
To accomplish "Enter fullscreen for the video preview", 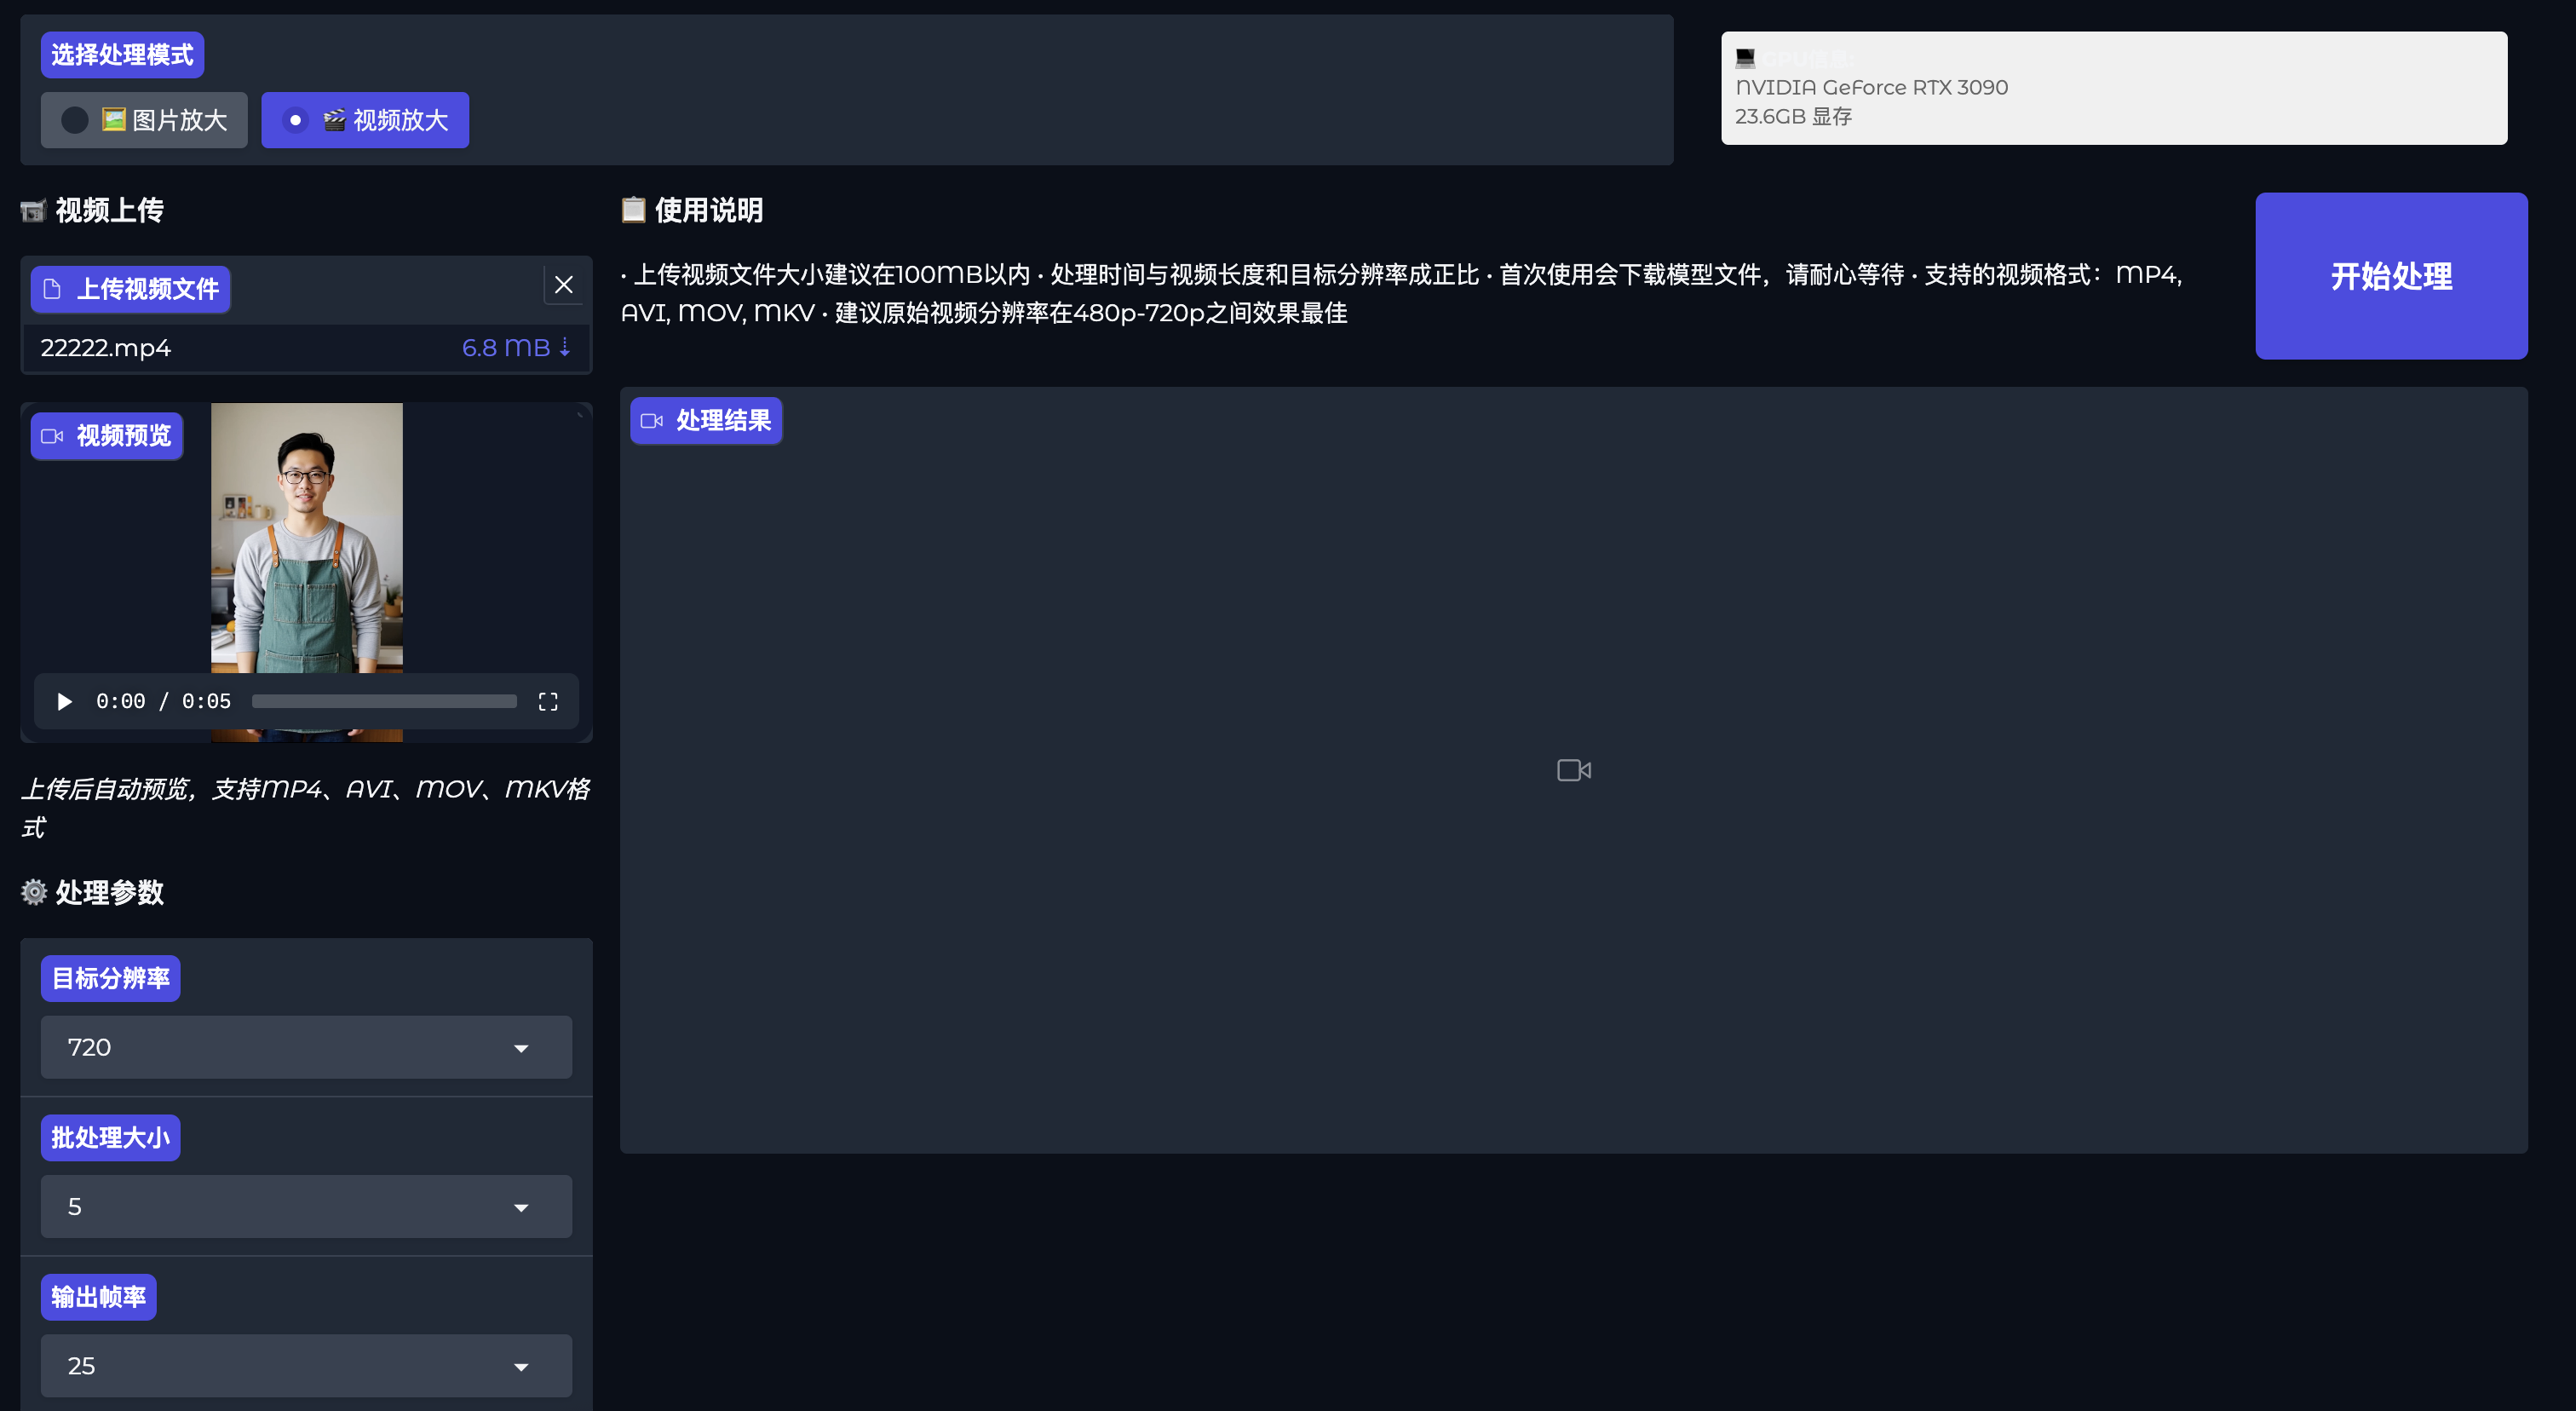I will pos(547,701).
